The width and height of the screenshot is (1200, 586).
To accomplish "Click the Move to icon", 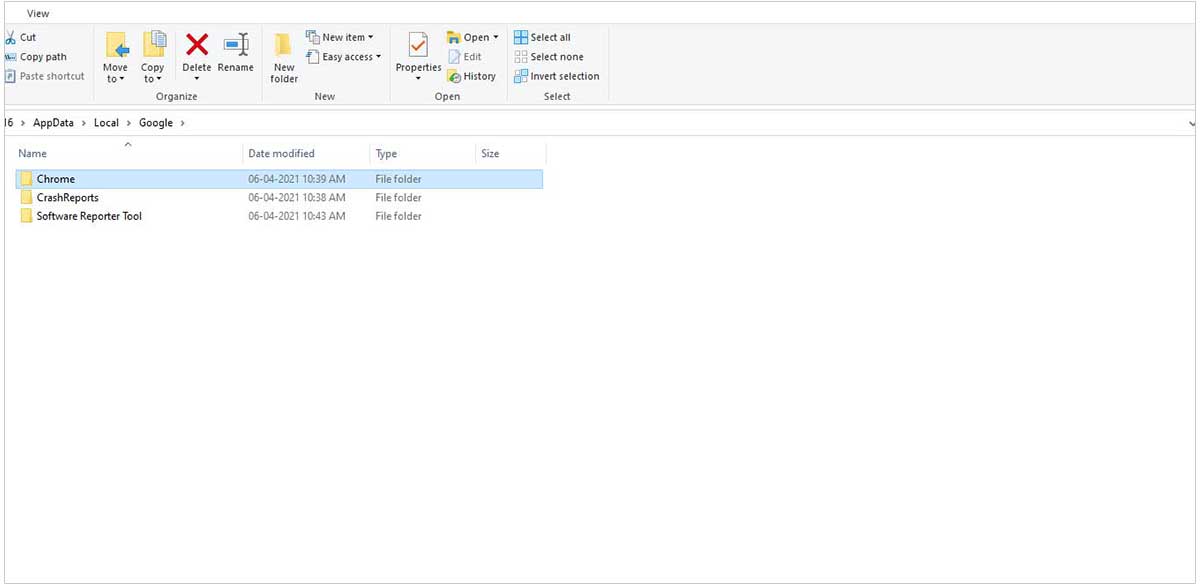I will tap(116, 46).
